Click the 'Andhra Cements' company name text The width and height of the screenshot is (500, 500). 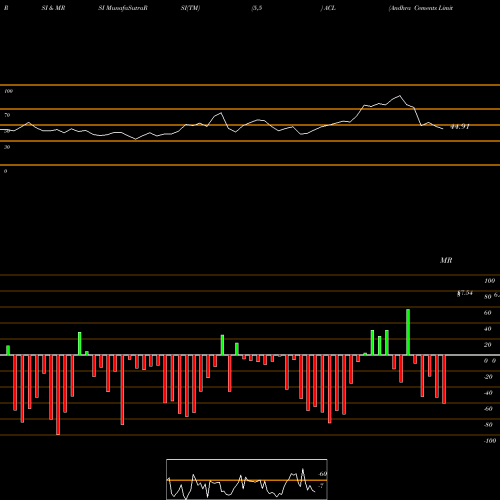tap(413, 8)
